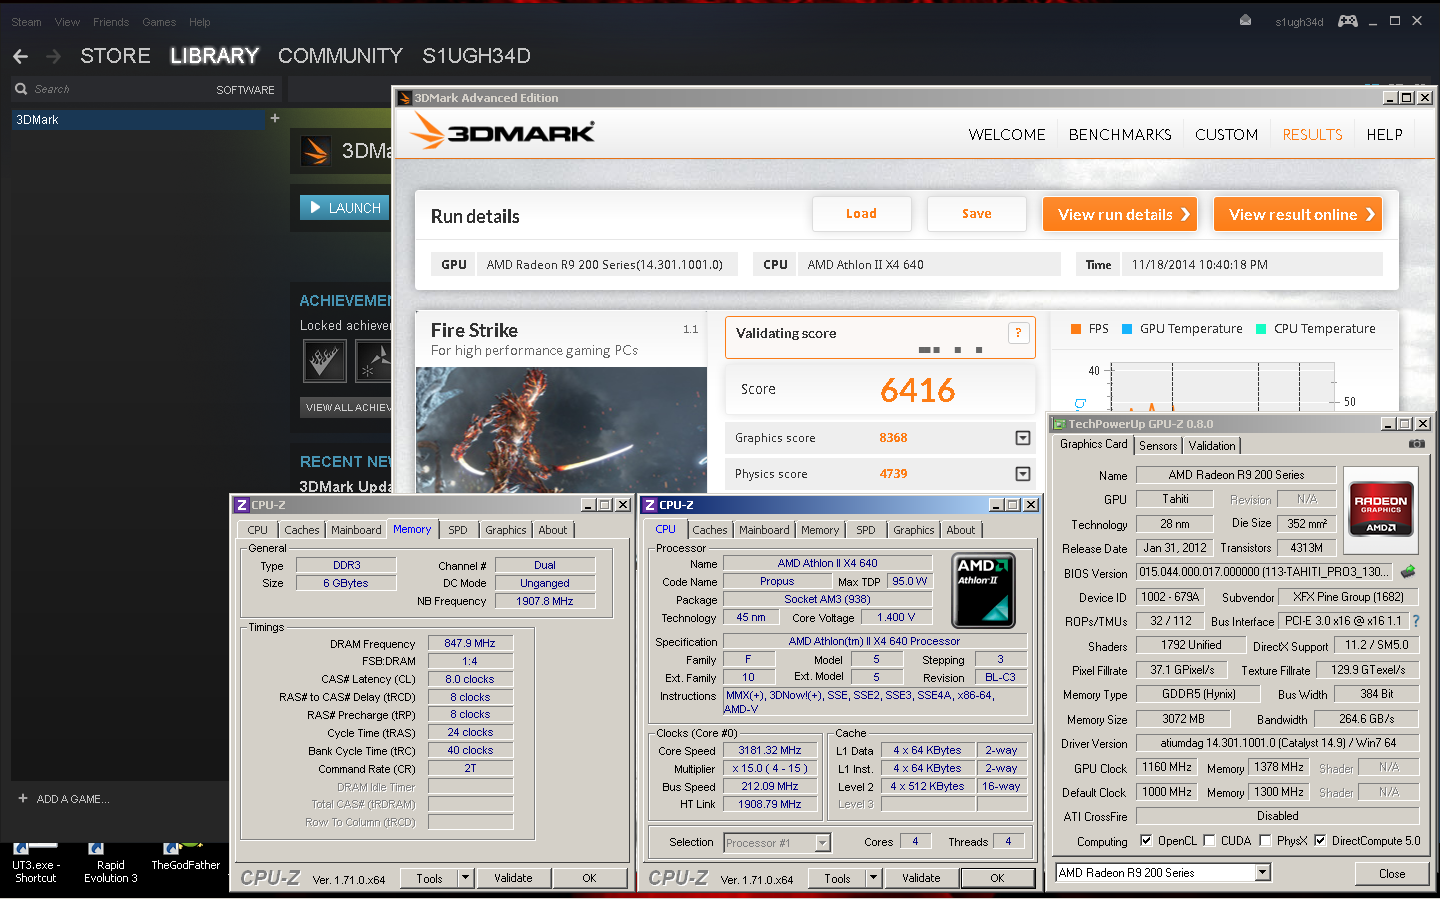Click the GPU-Z title bar icon

(1059, 424)
